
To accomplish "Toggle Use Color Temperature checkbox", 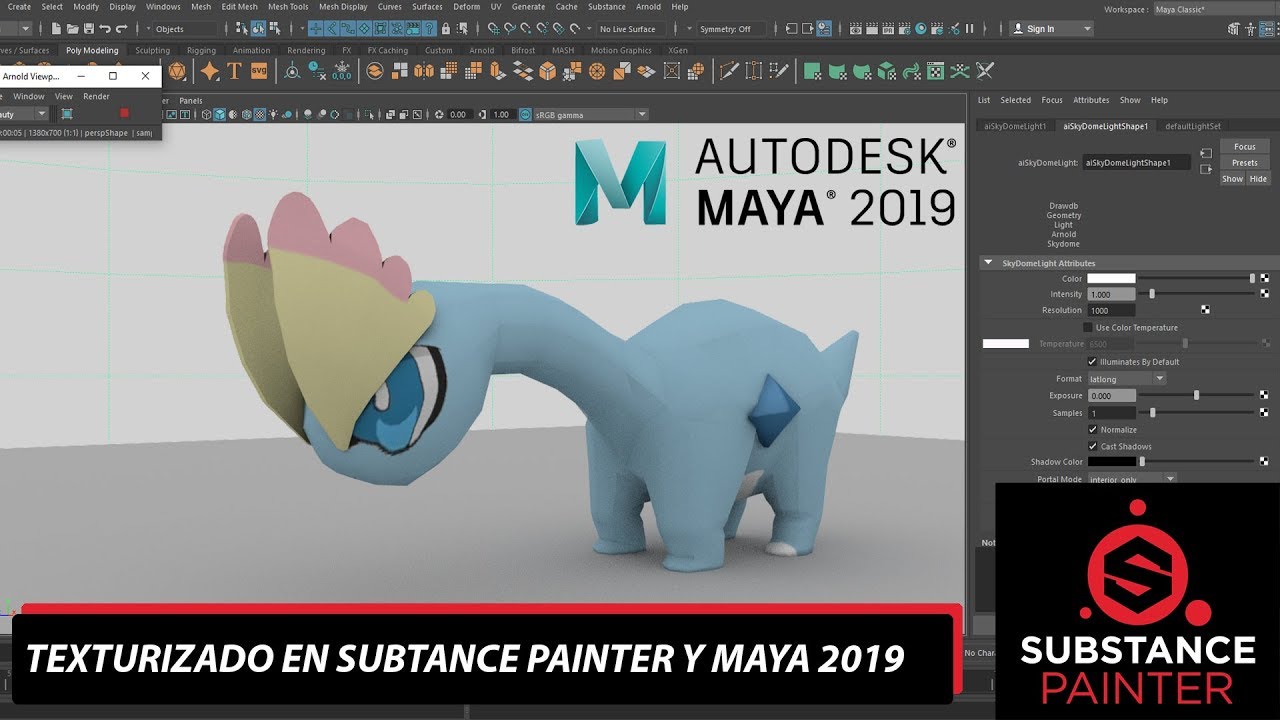I will [x=1088, y=327].
